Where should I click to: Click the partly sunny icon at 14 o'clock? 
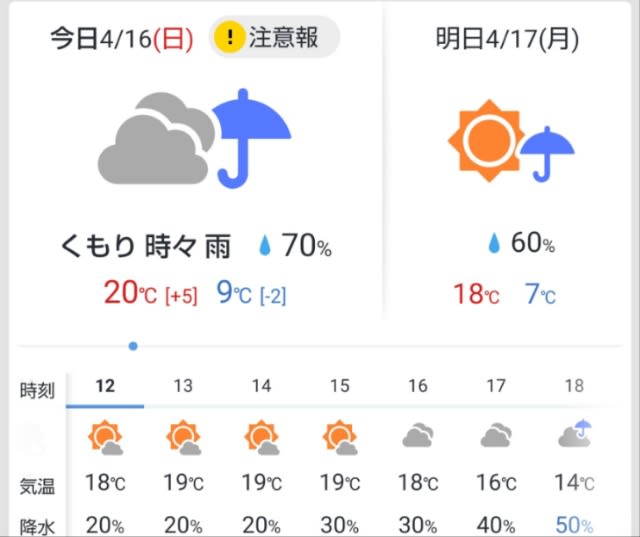(x=262, y=437)
